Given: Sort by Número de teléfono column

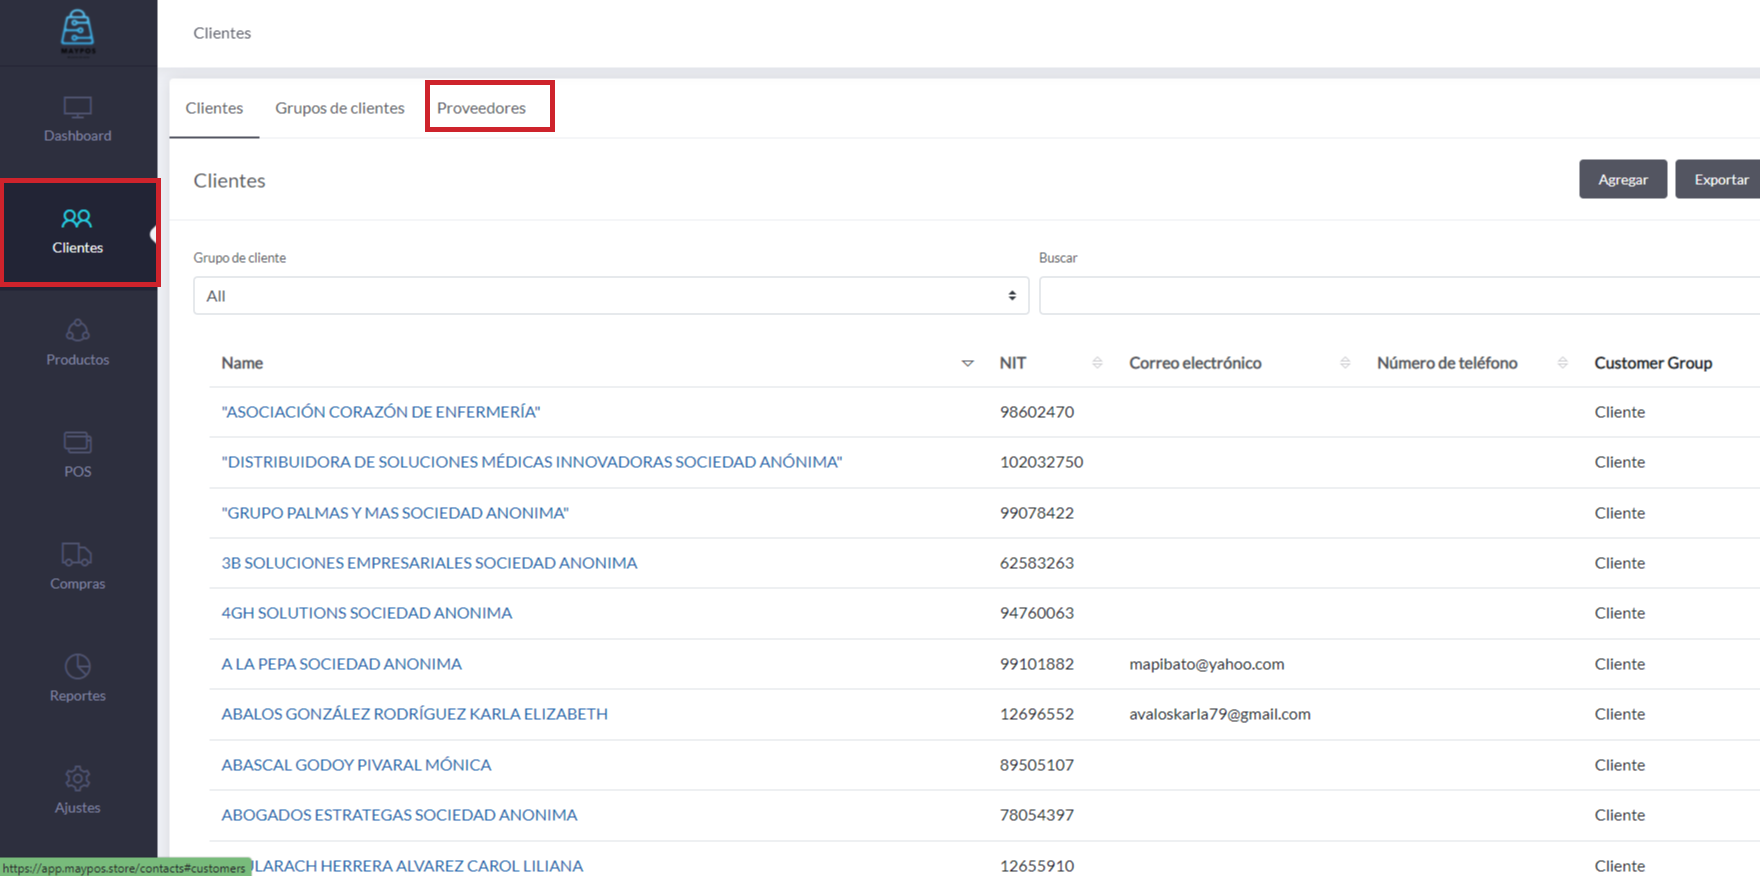Looking at the screenshot, I should 1562,363.
